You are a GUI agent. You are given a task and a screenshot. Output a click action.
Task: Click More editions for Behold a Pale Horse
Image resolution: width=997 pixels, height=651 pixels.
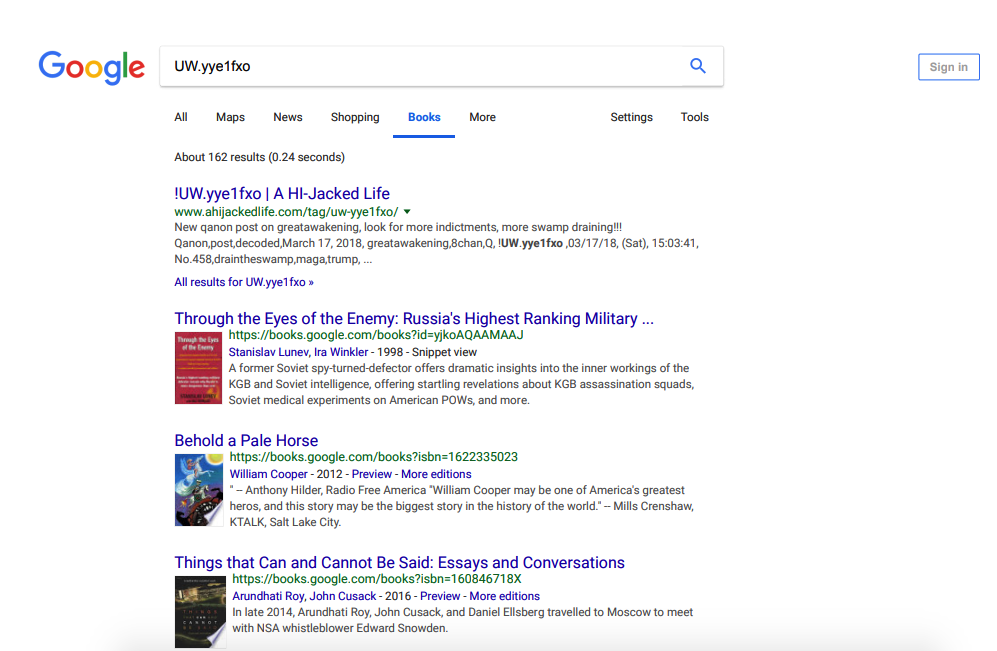point(436,474)
